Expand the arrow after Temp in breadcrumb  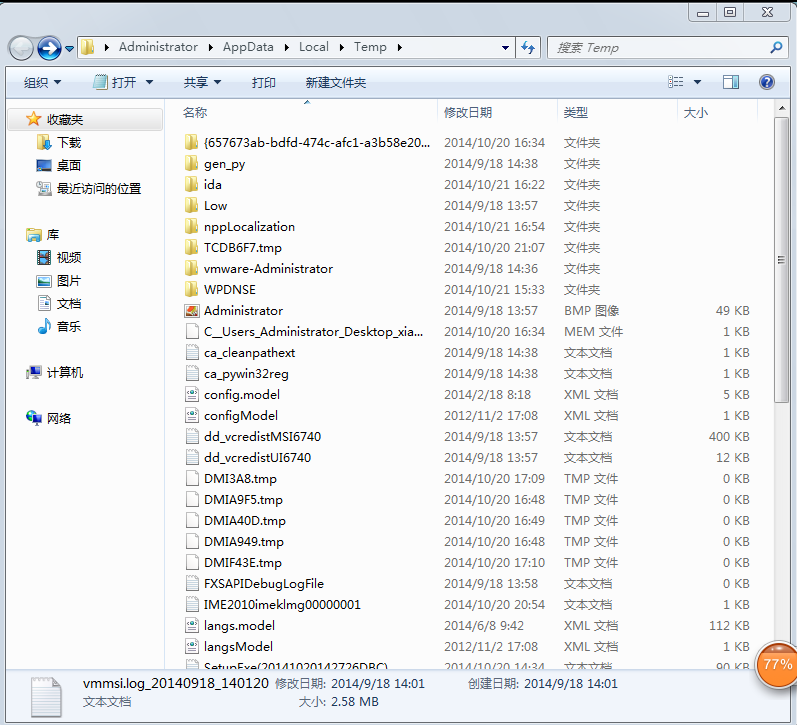click(400, 47)
